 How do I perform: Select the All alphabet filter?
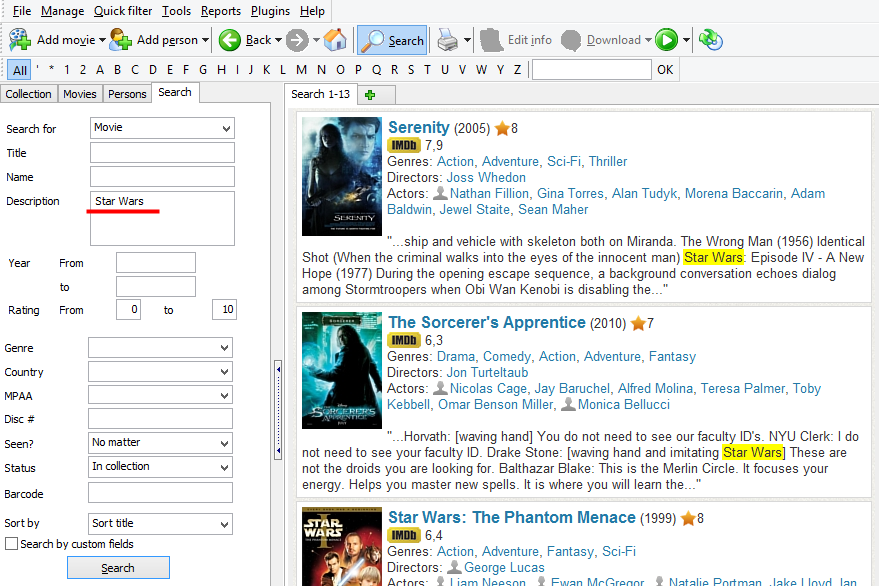click(x=20, y=70)
